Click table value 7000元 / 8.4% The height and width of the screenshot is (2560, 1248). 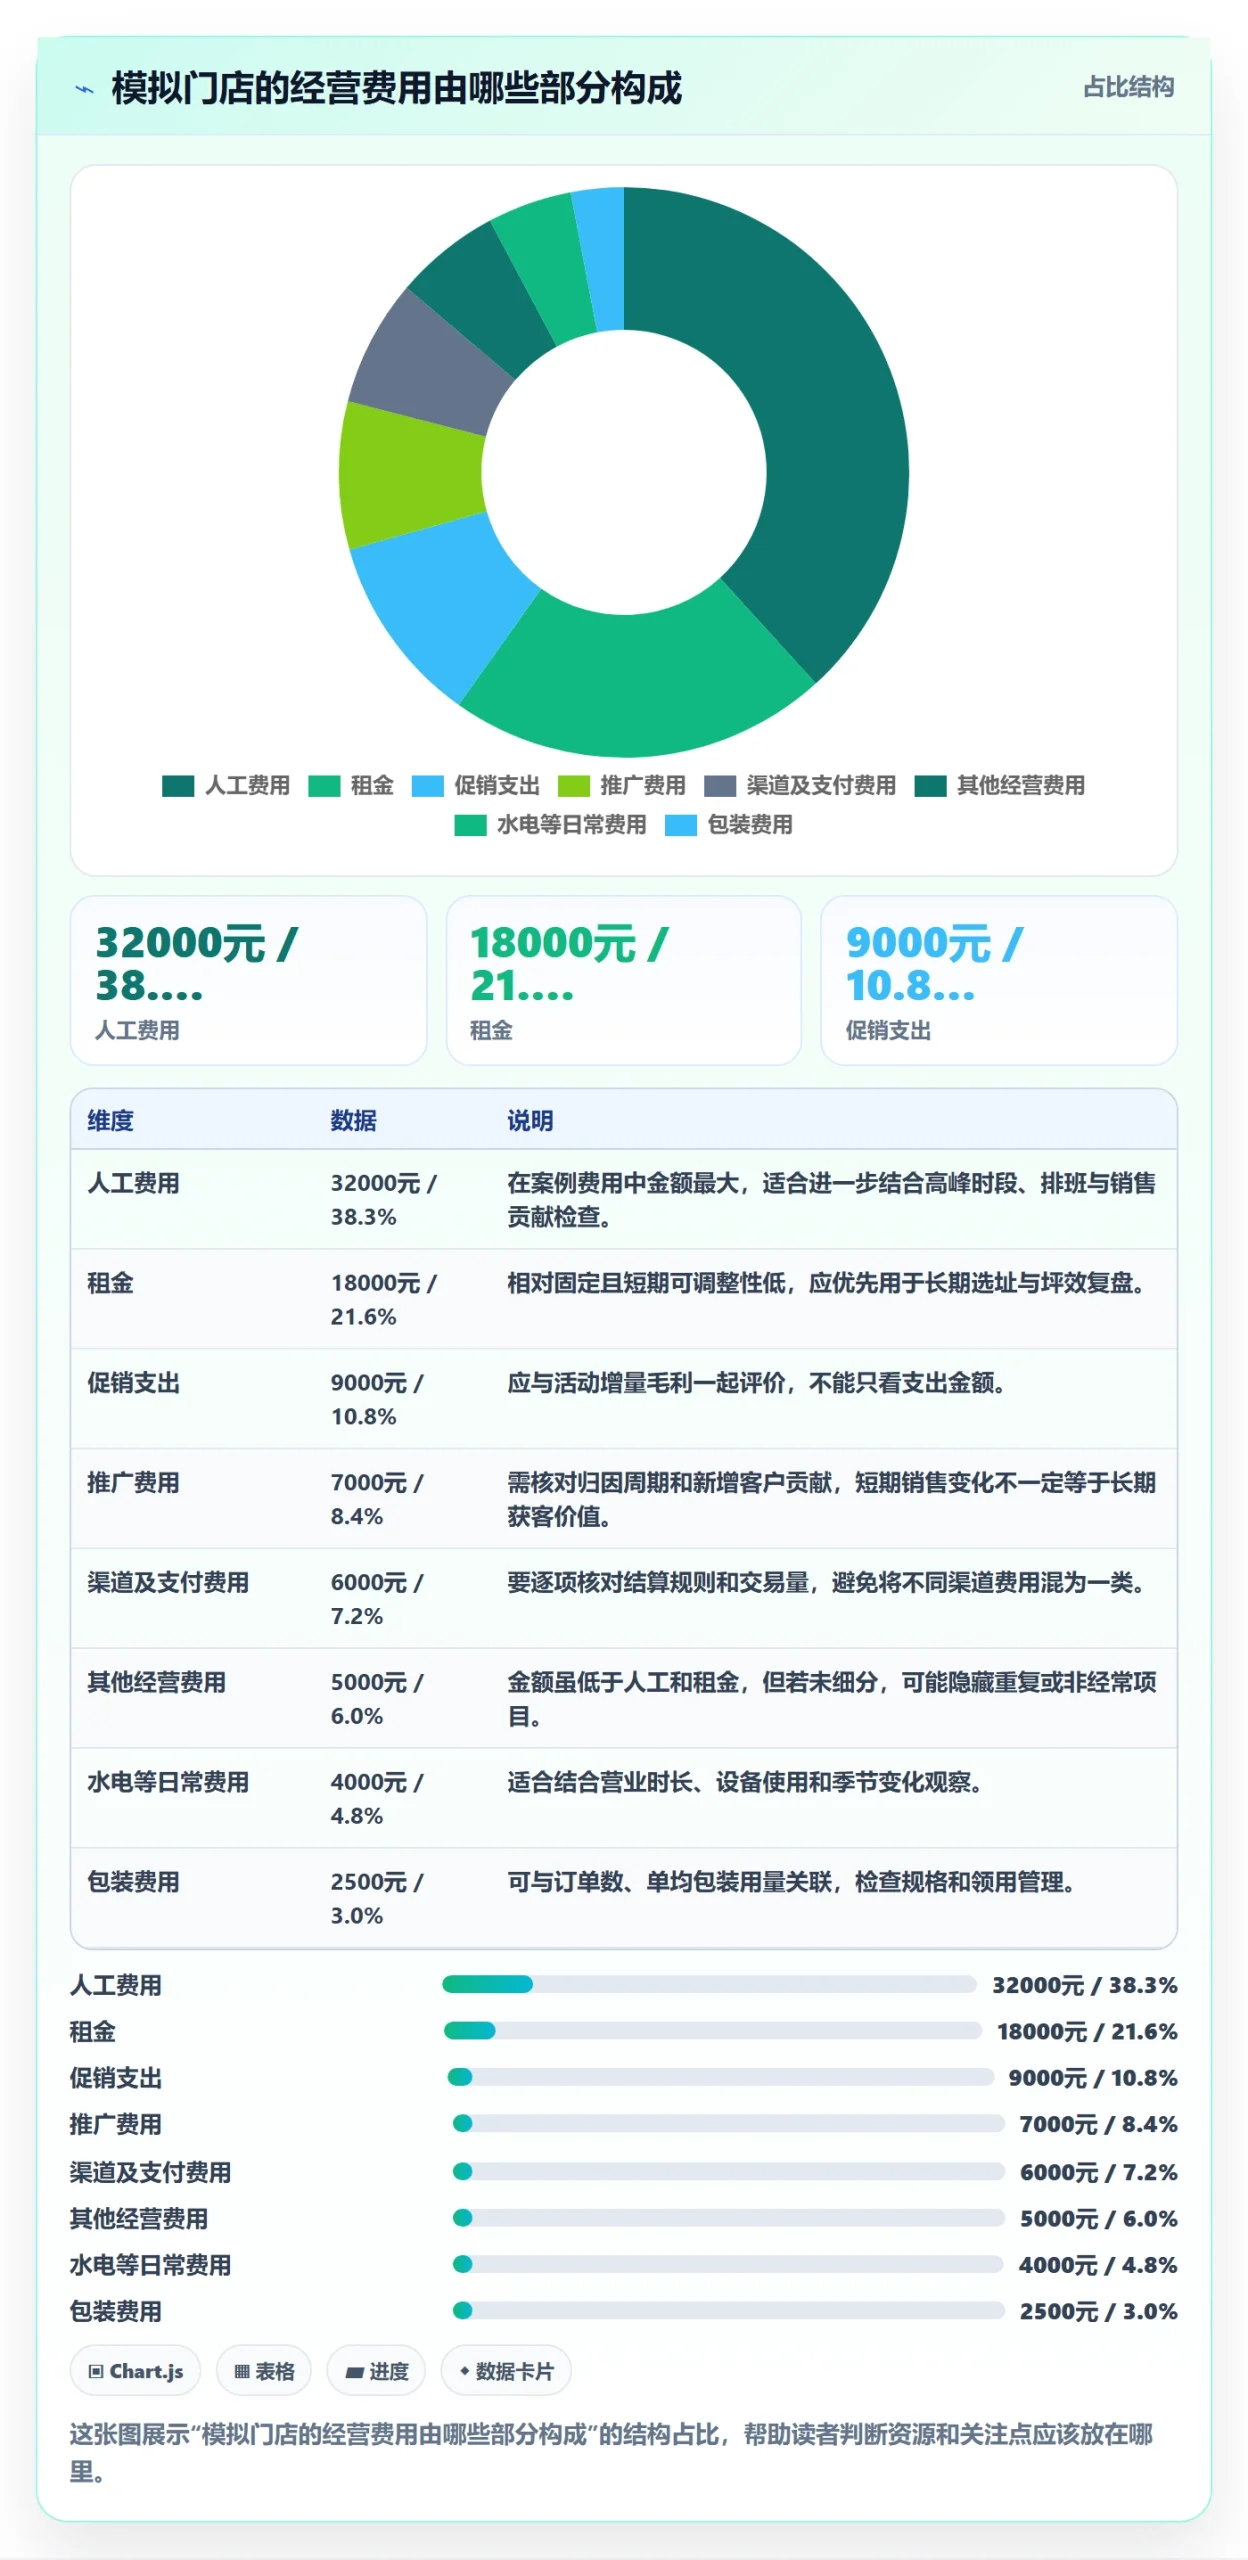click(377, 1499)
